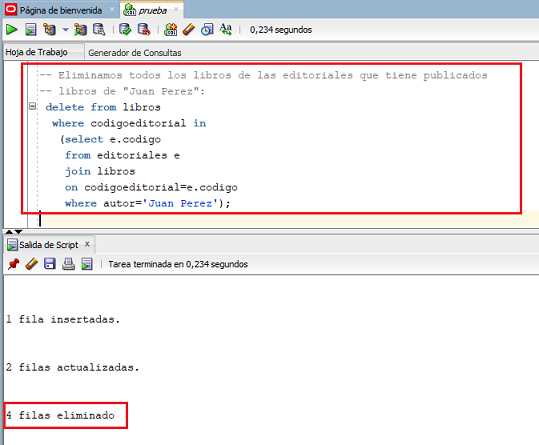
Task: Pin the script output with red pin icon
Action: click(x=13, y=264)
